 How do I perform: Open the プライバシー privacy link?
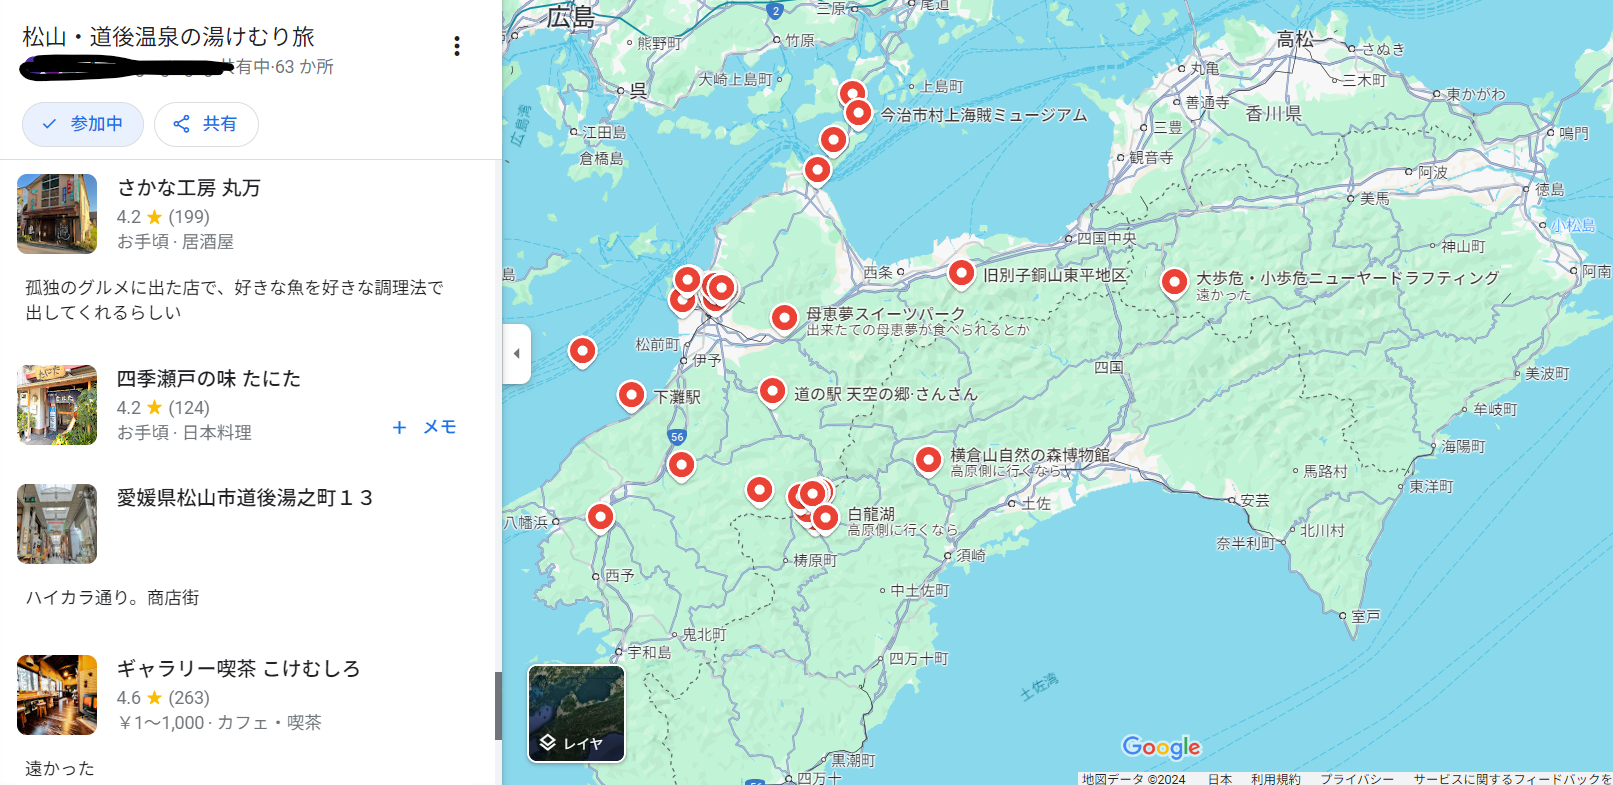[1357, 778]
